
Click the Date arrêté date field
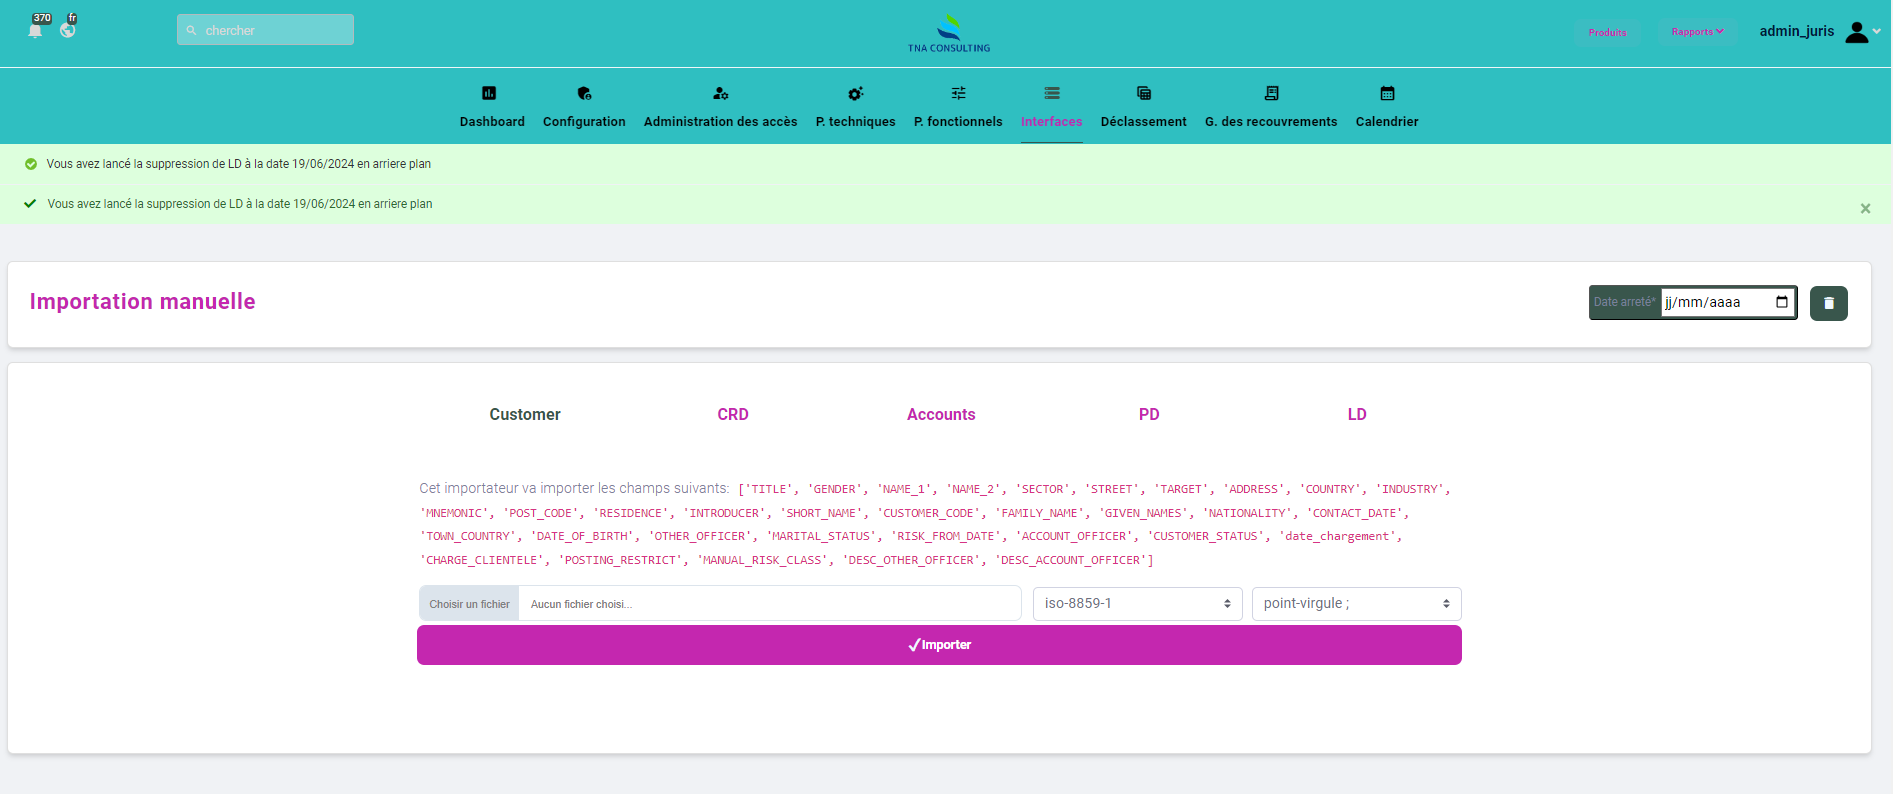click(x=1716, y=303)
